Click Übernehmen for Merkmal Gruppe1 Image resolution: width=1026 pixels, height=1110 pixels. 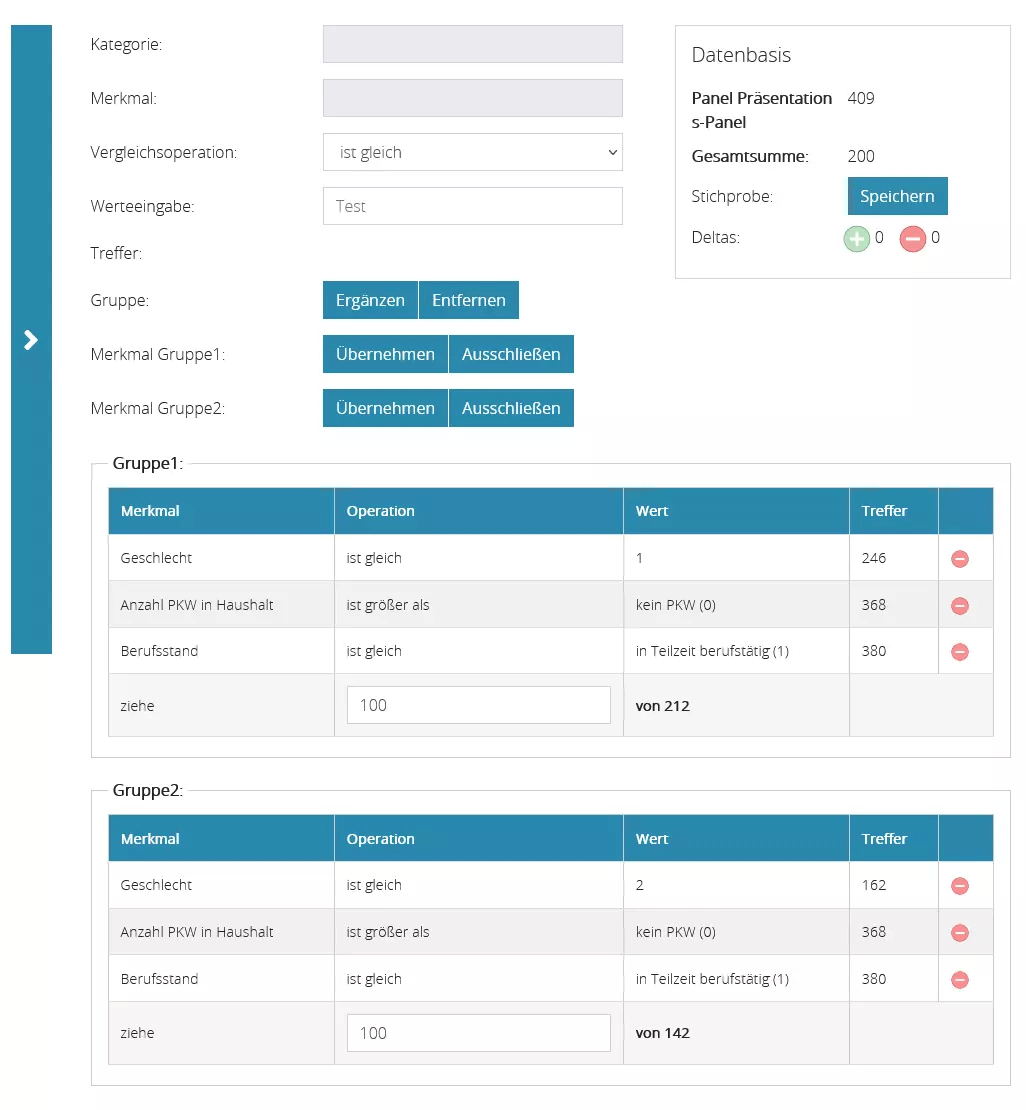[385, 354]
